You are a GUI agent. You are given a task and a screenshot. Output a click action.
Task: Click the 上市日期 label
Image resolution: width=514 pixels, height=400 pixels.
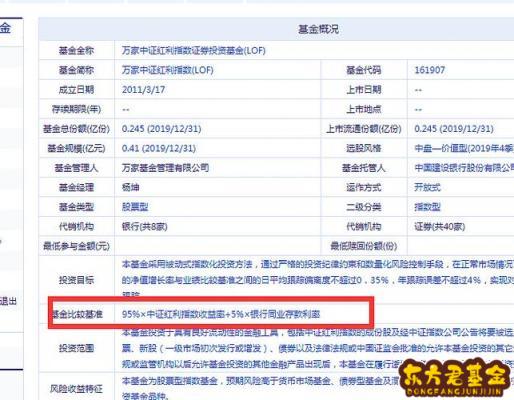point(364,90)
